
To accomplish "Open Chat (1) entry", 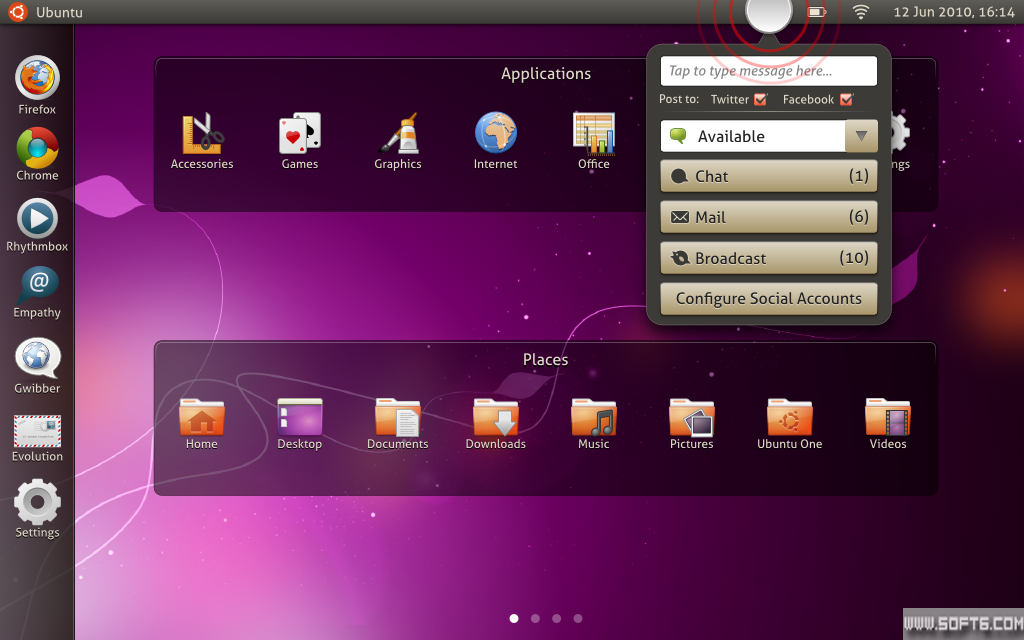I will 769,176.
